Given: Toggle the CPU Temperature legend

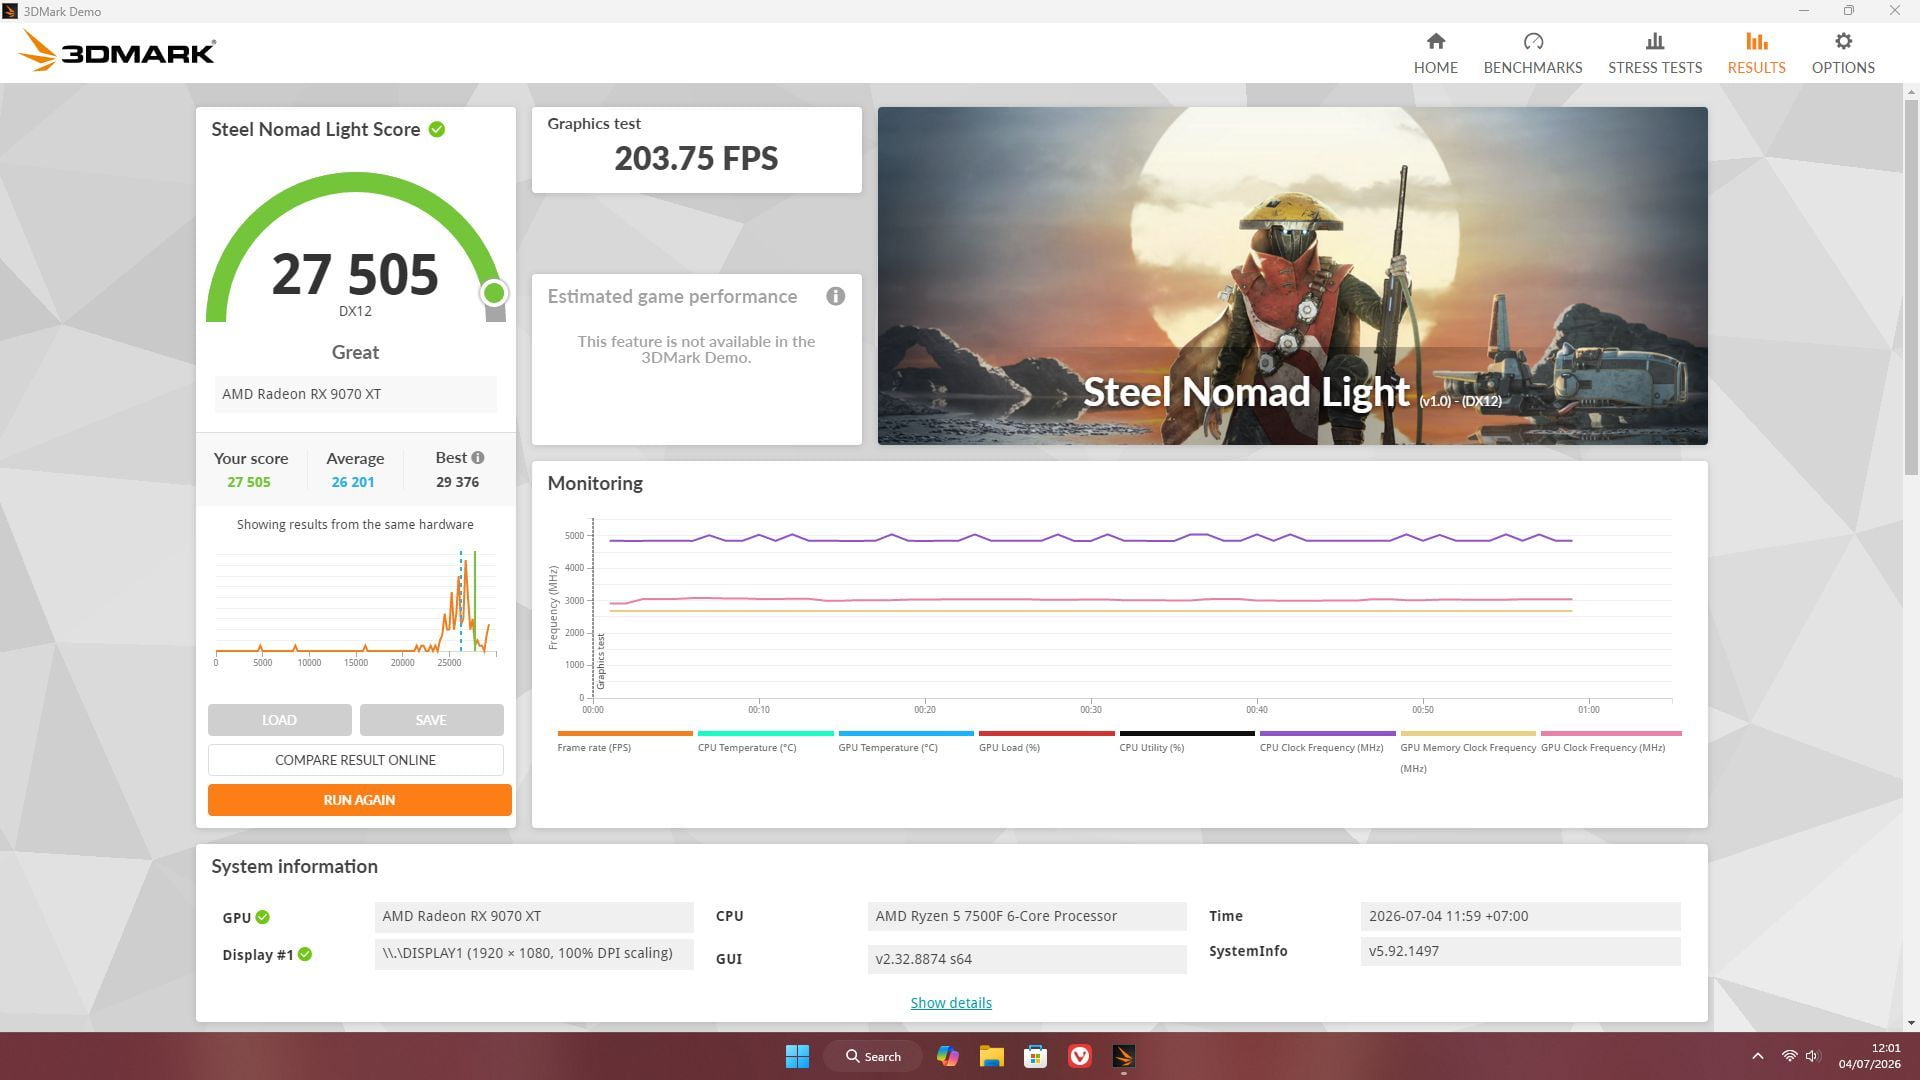Looking at the screenshot, I should [765, 741].
